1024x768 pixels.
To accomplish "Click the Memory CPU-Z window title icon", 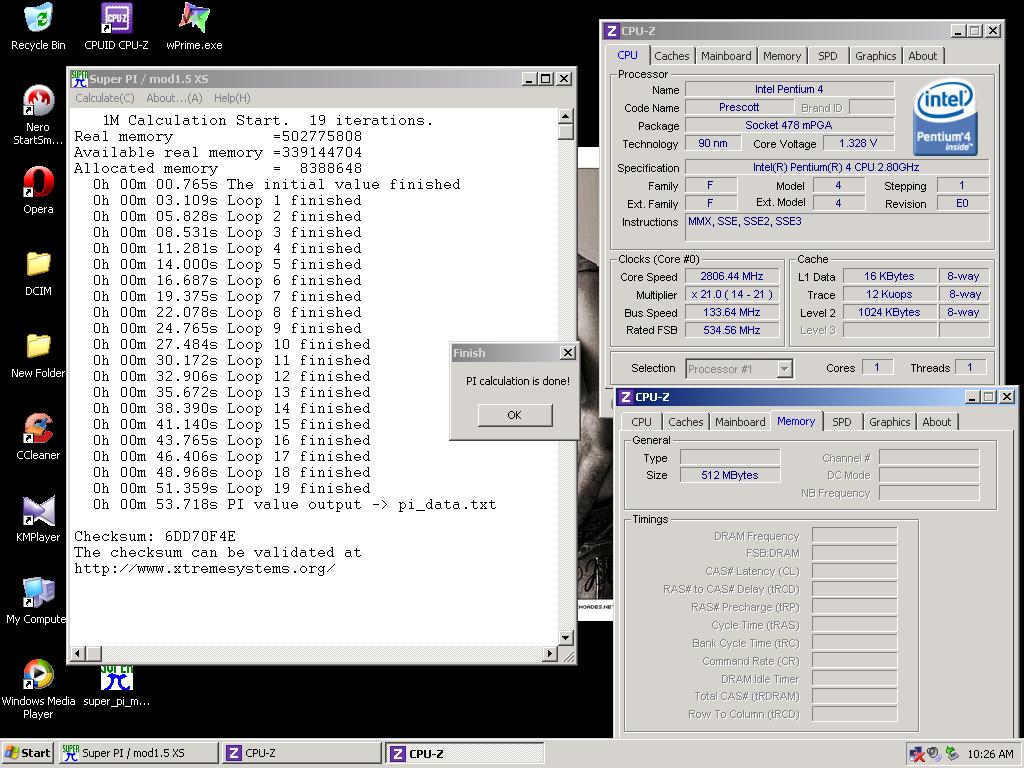I will 626,397.
